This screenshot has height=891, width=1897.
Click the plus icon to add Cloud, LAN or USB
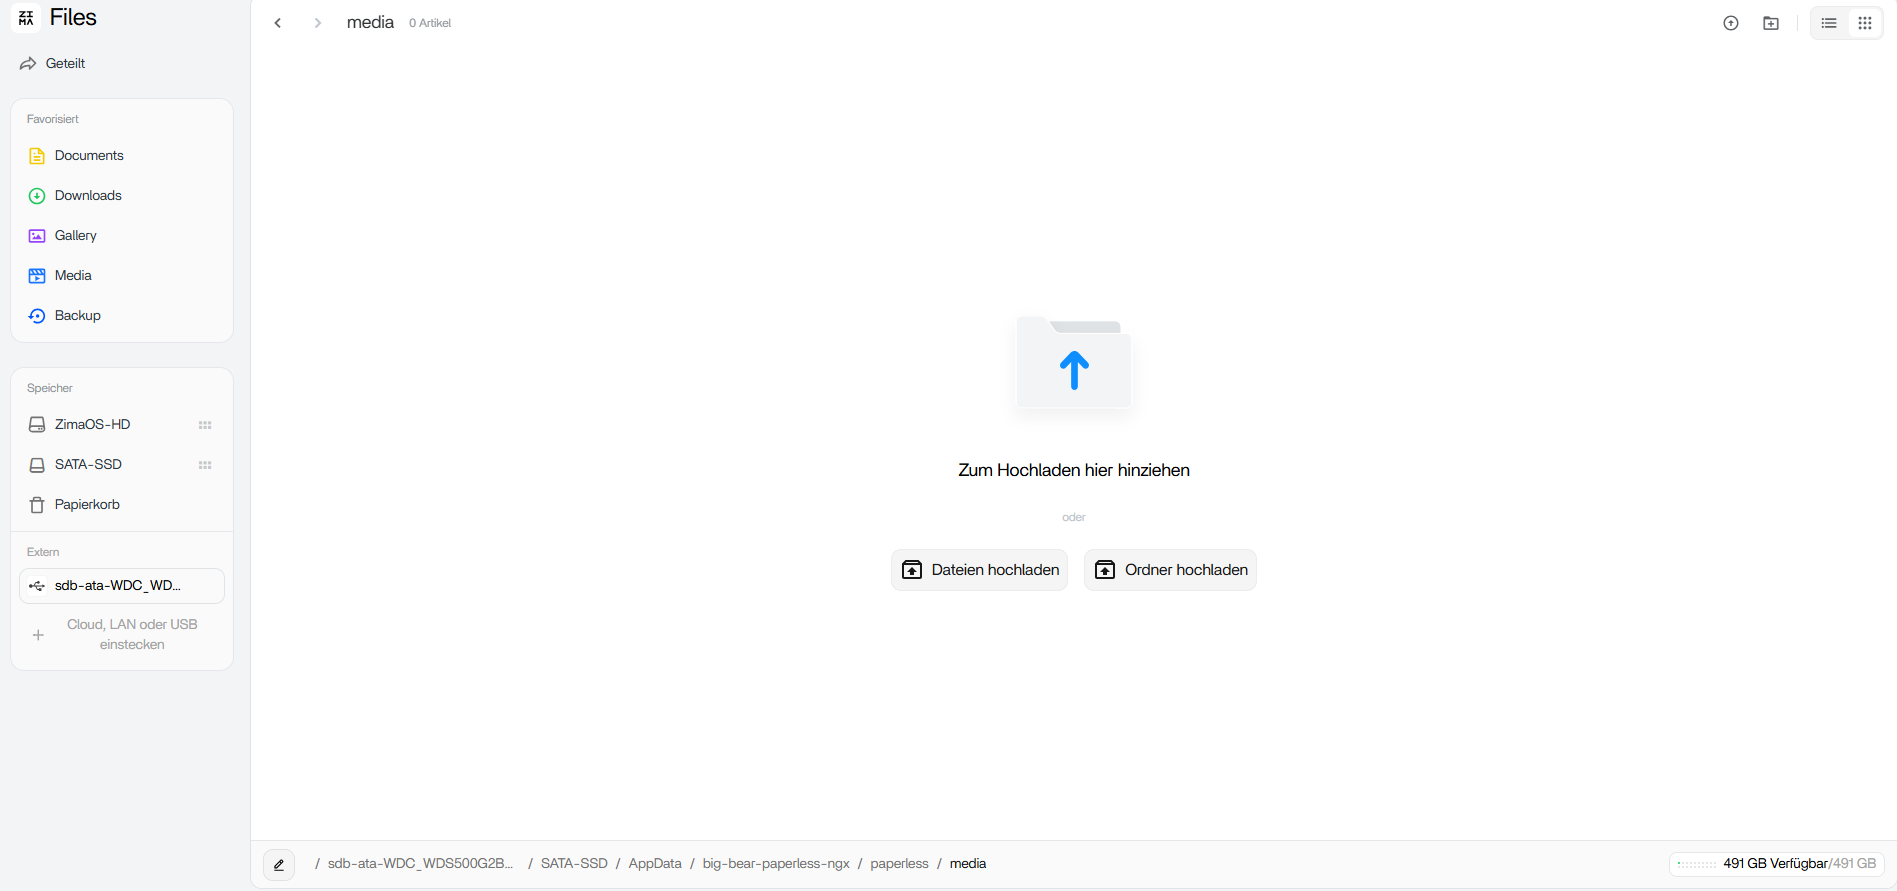pos(38,635)
